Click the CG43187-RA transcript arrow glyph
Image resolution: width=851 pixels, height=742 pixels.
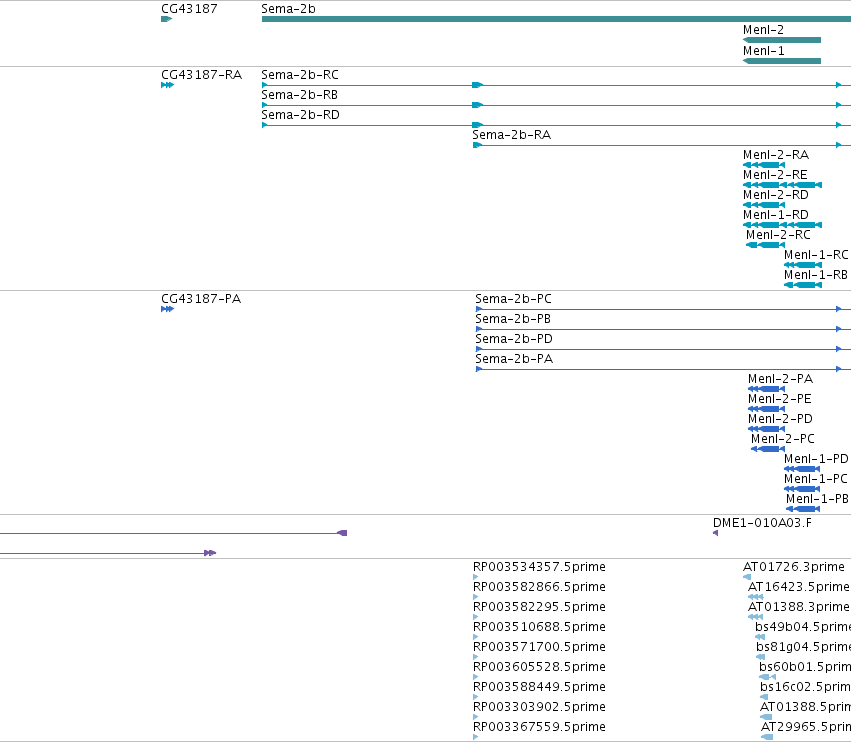click(167, 85)
